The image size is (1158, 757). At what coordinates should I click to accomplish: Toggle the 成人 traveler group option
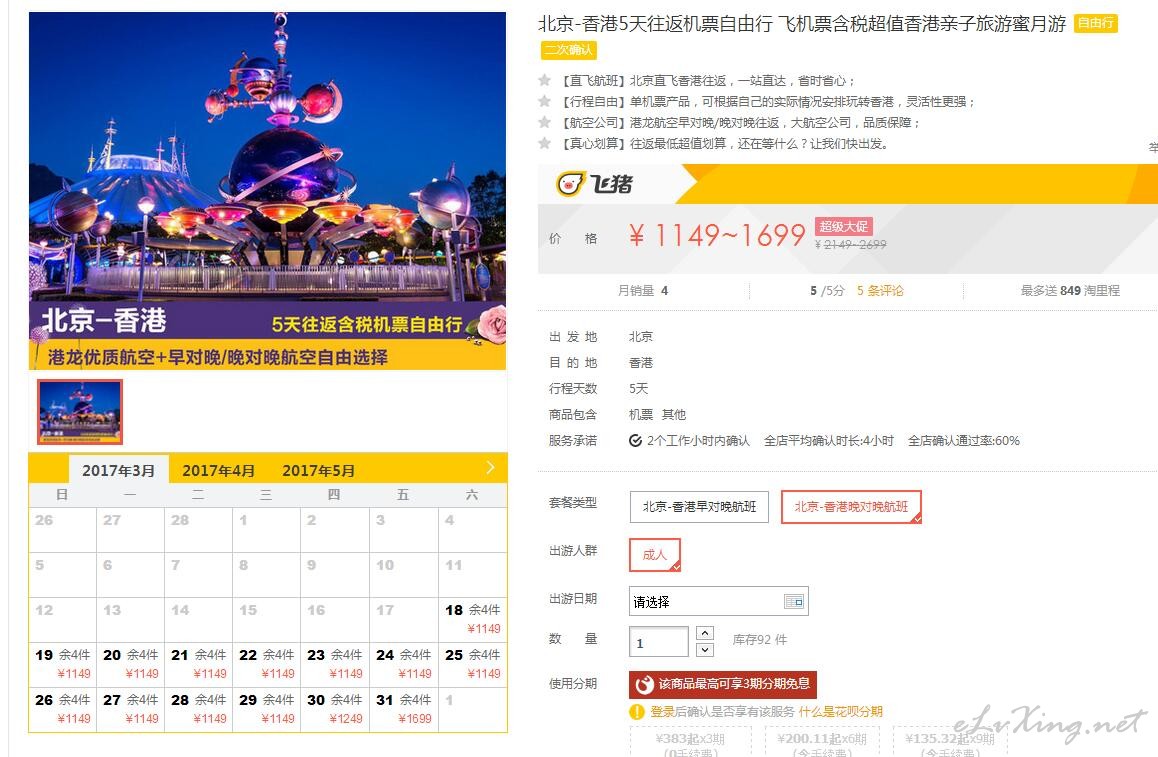pos(654,555)
